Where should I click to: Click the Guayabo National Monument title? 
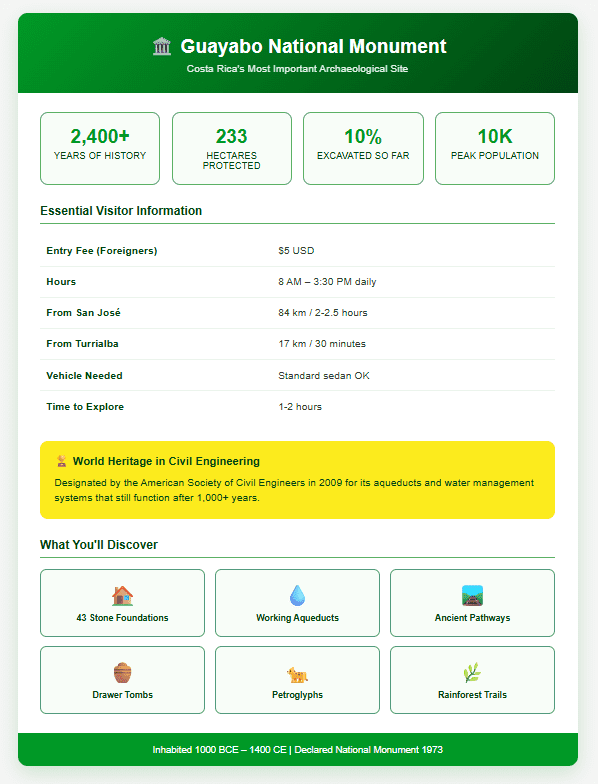tap(313, 46)
